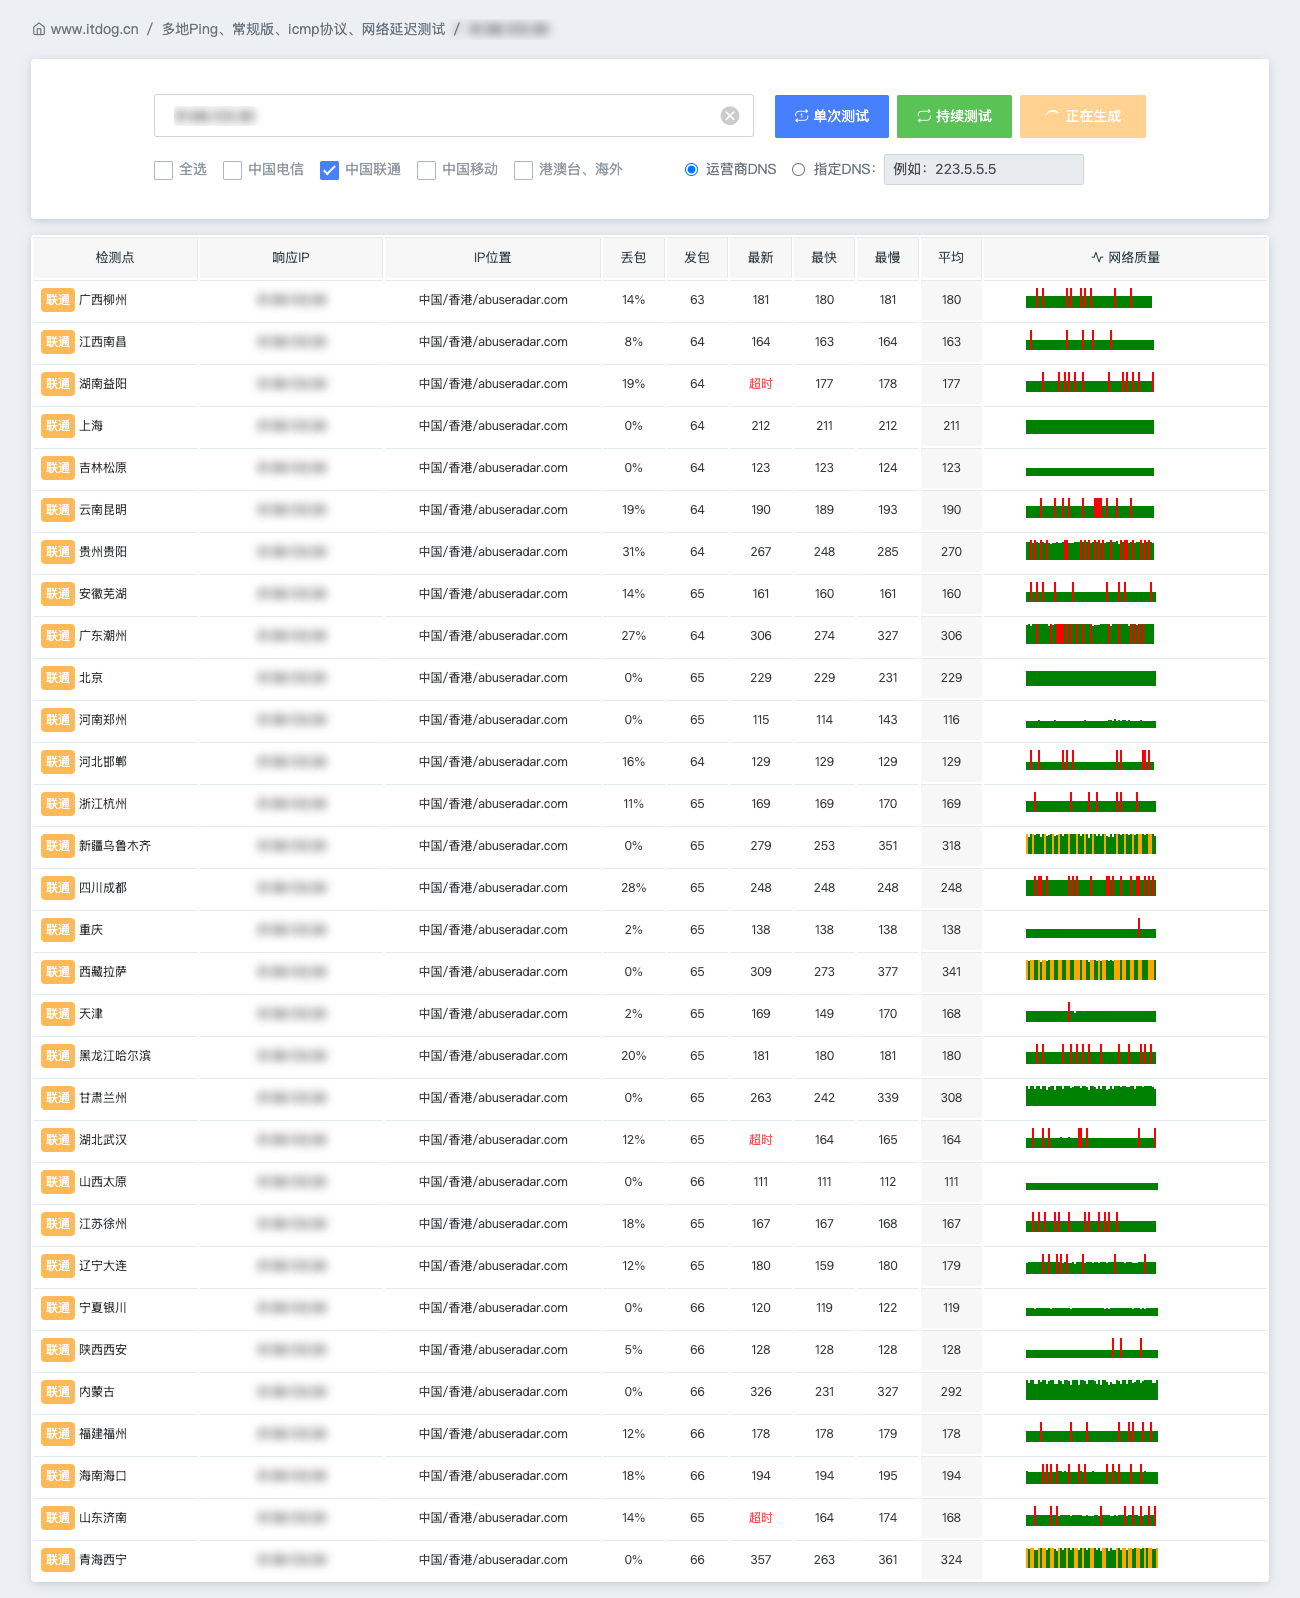Click the 网络质量 column header

(x=1126, y=258)
